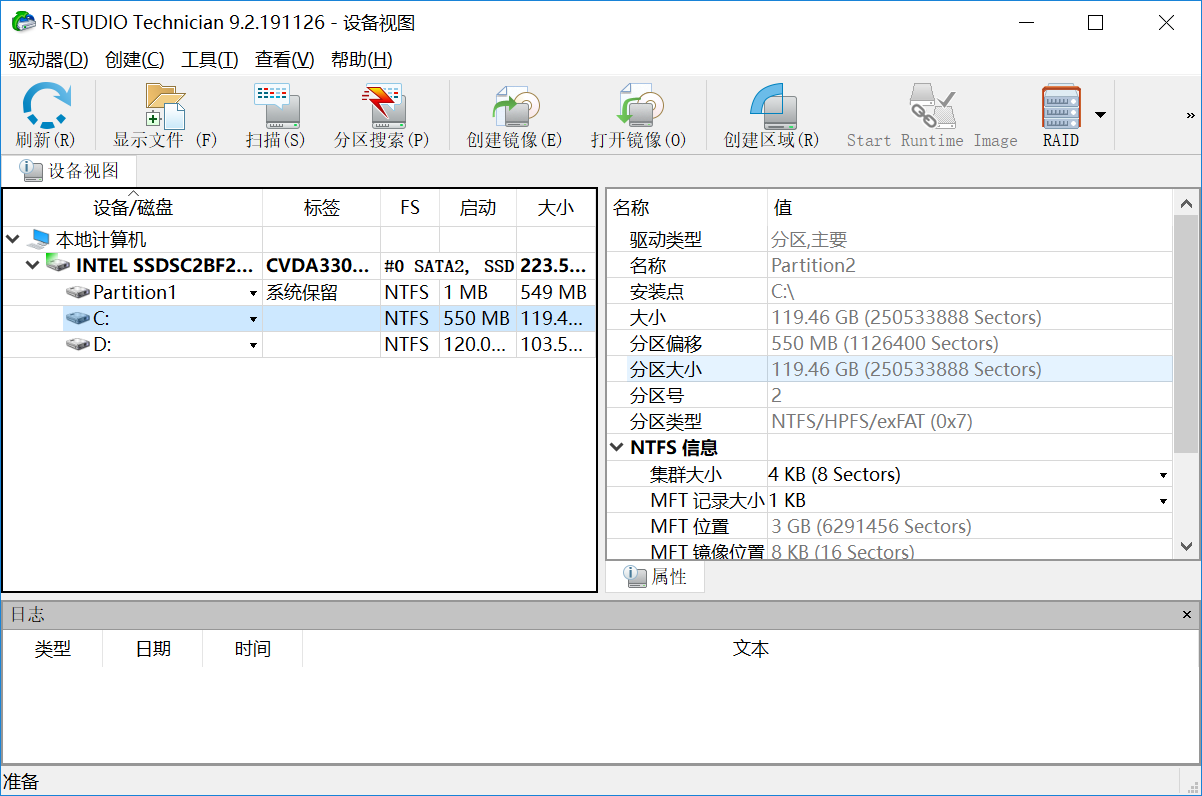Viewport: 1202px width, 796px height.
Task: Click the 大小 column header in device list
Action: click(556, 208)
